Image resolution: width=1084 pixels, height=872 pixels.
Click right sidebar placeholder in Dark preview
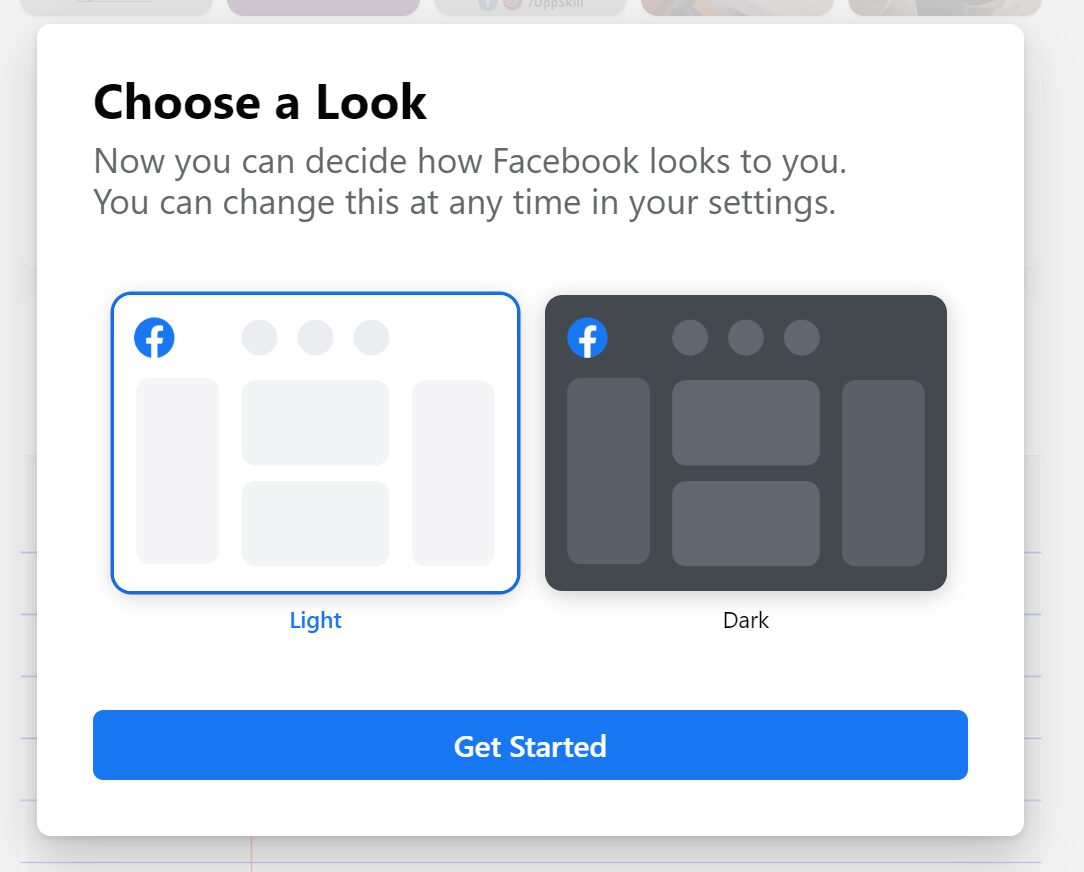884,472
